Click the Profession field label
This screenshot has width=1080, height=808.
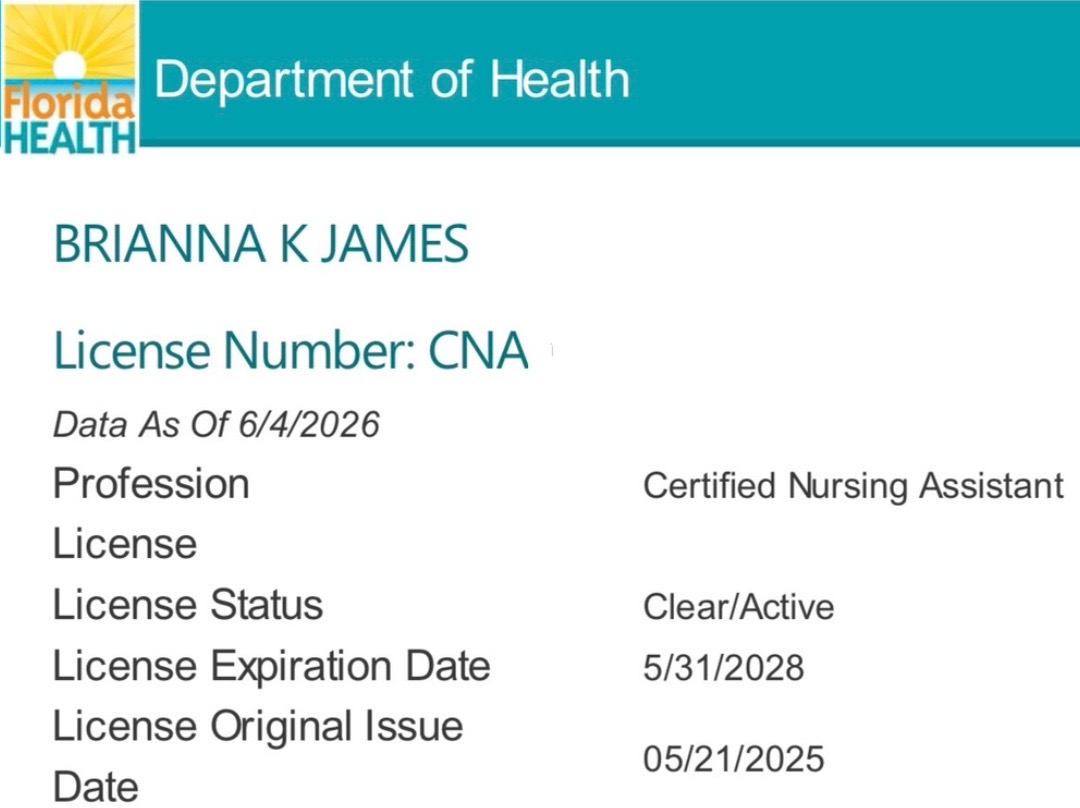coord(151,484)
